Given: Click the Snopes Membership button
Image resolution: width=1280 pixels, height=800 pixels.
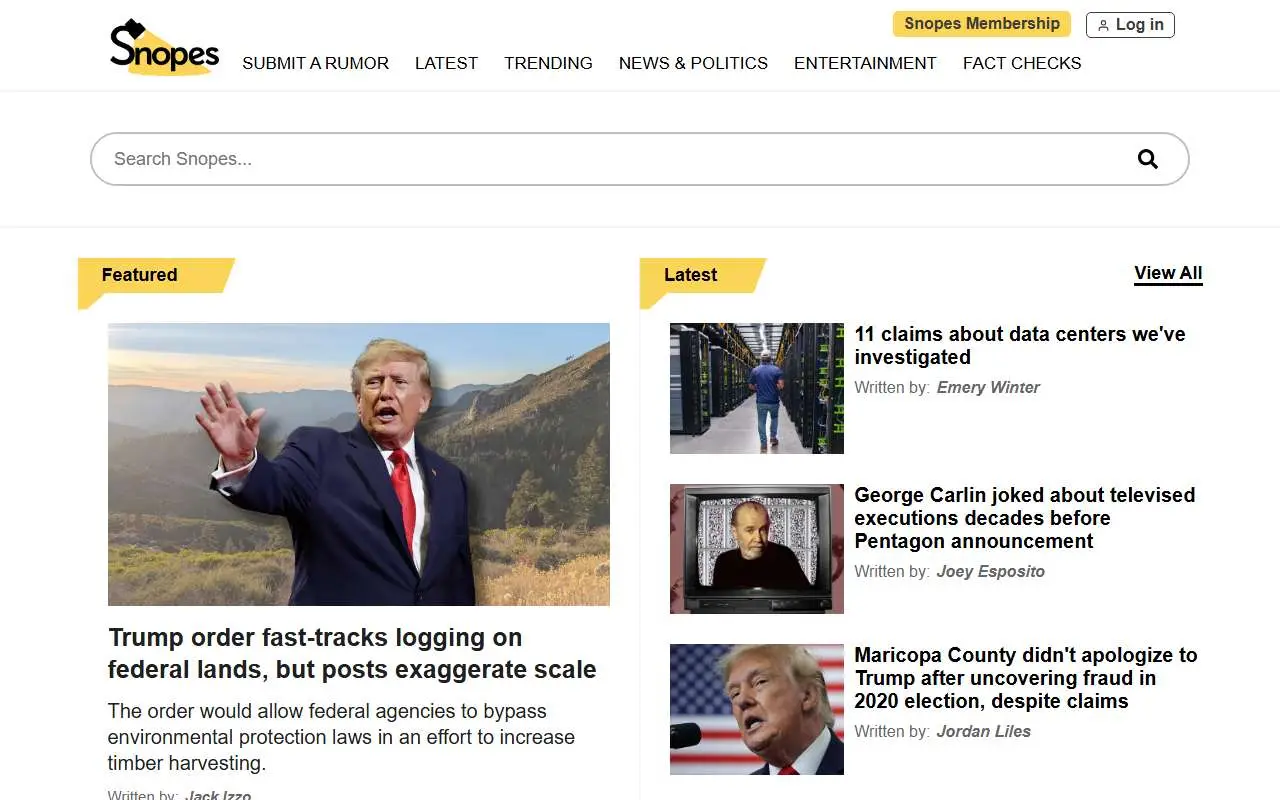Looking at the screenshot, I should 982,24.
